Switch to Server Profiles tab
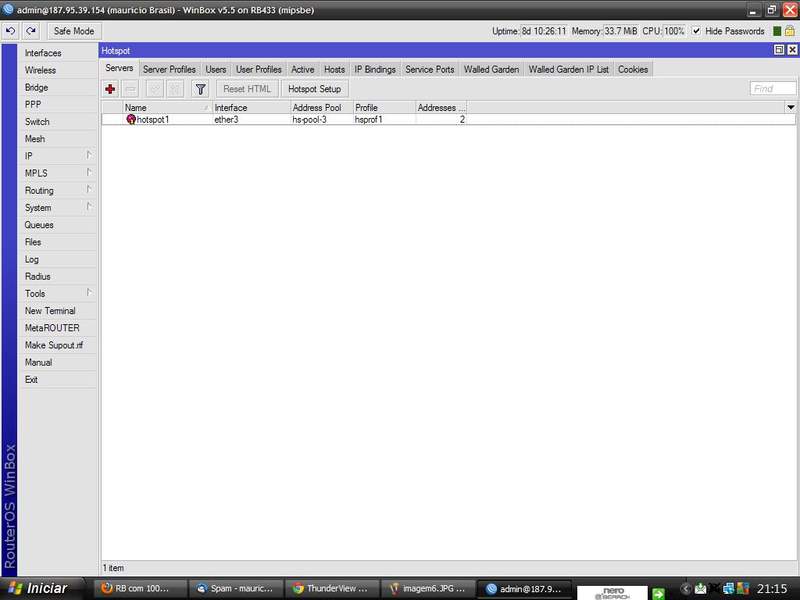800x600 pixels. [x=169, y=69]
